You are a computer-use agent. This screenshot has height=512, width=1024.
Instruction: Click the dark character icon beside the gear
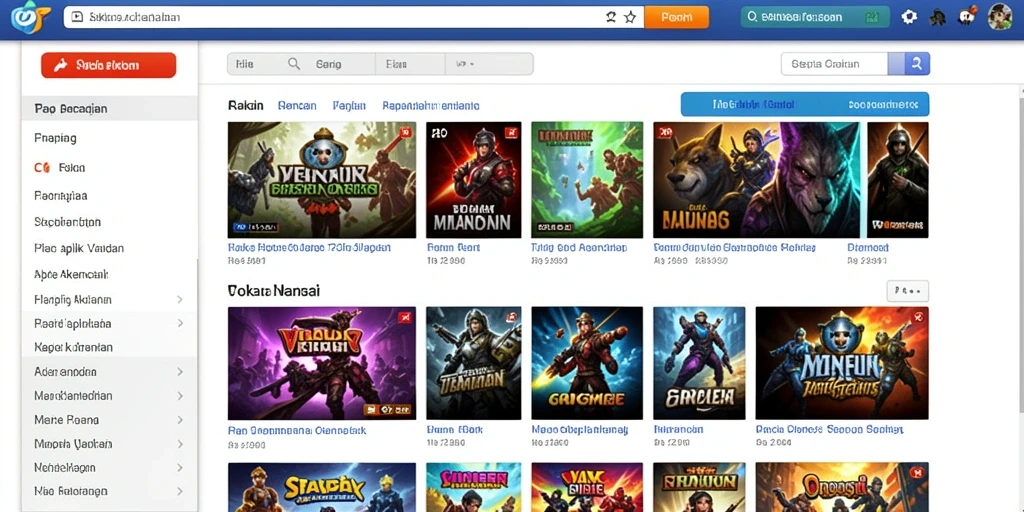(x=938, y=17)
